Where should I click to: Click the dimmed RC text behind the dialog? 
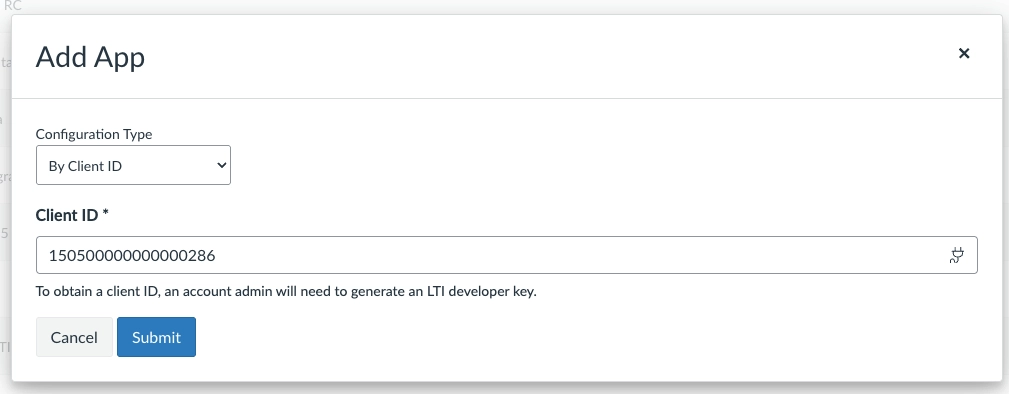coord(13,6)
